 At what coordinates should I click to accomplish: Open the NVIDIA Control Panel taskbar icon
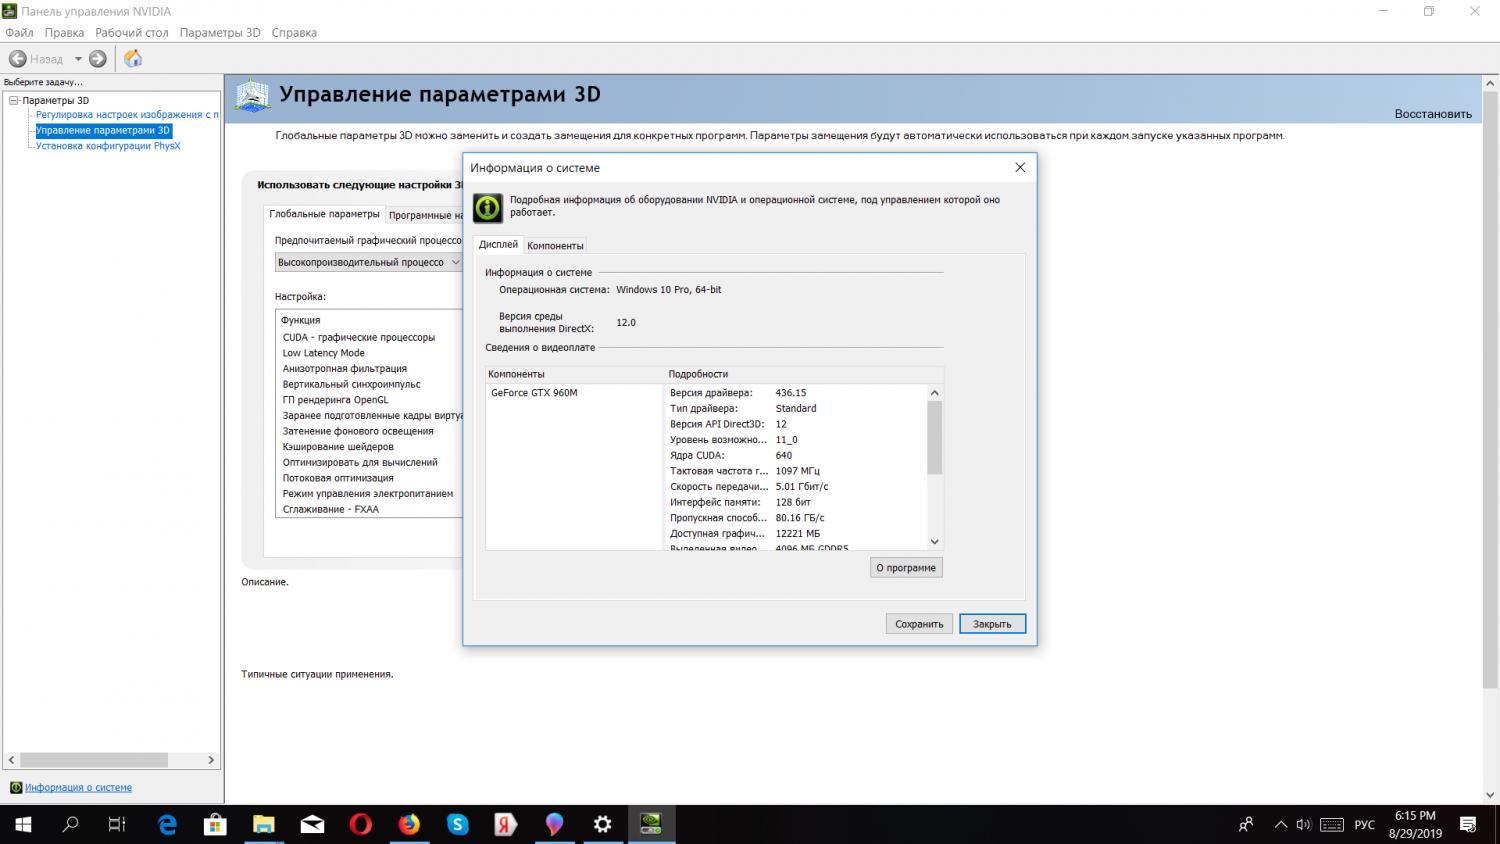pos(651,824)
